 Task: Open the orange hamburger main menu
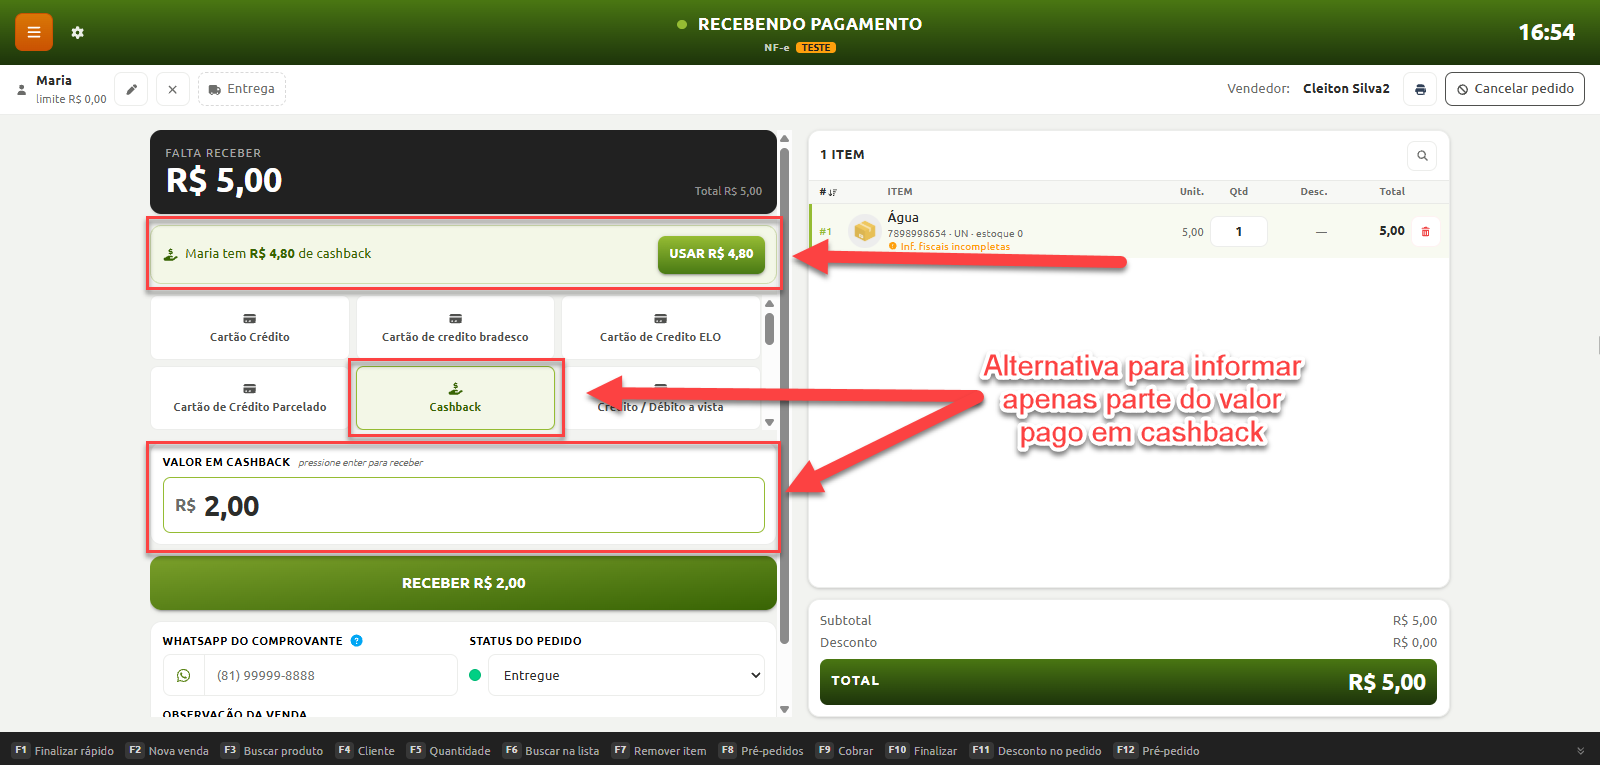pyautogui.click(x=34, y=32)
